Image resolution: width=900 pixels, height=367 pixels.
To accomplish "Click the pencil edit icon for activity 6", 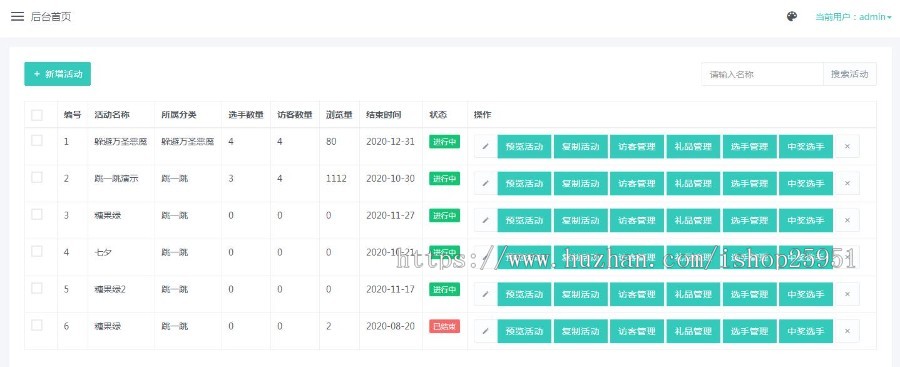I will point(485,331).
